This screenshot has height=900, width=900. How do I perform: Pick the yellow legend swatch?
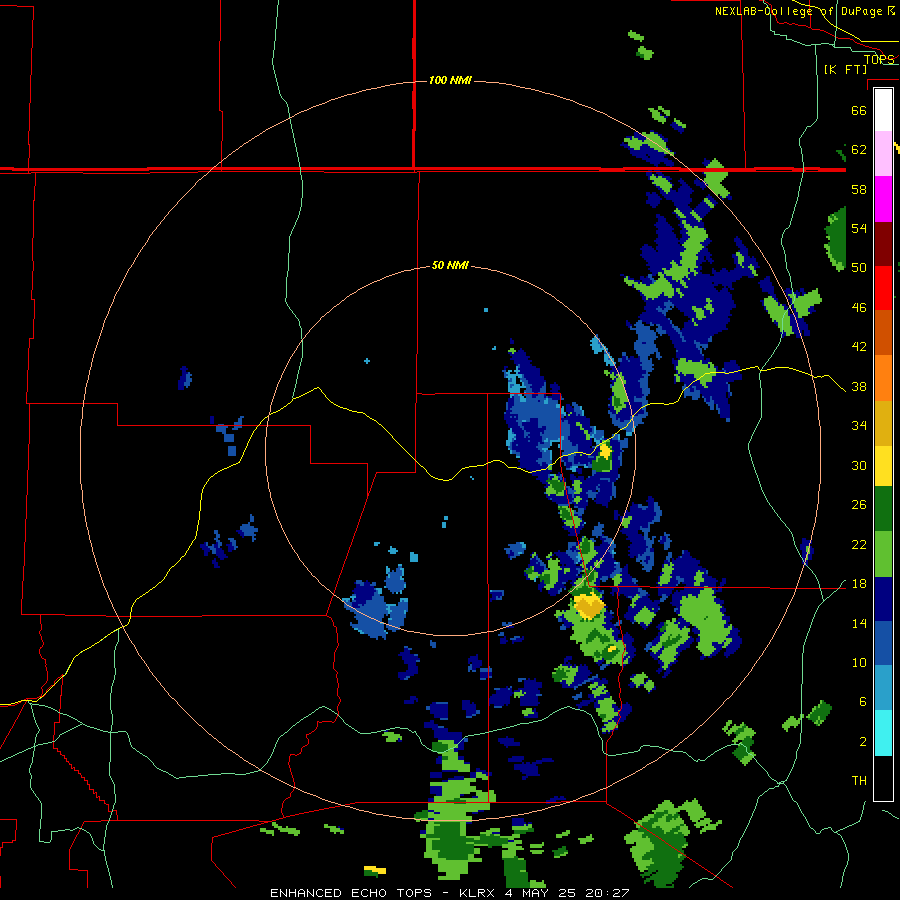[883, 466]
